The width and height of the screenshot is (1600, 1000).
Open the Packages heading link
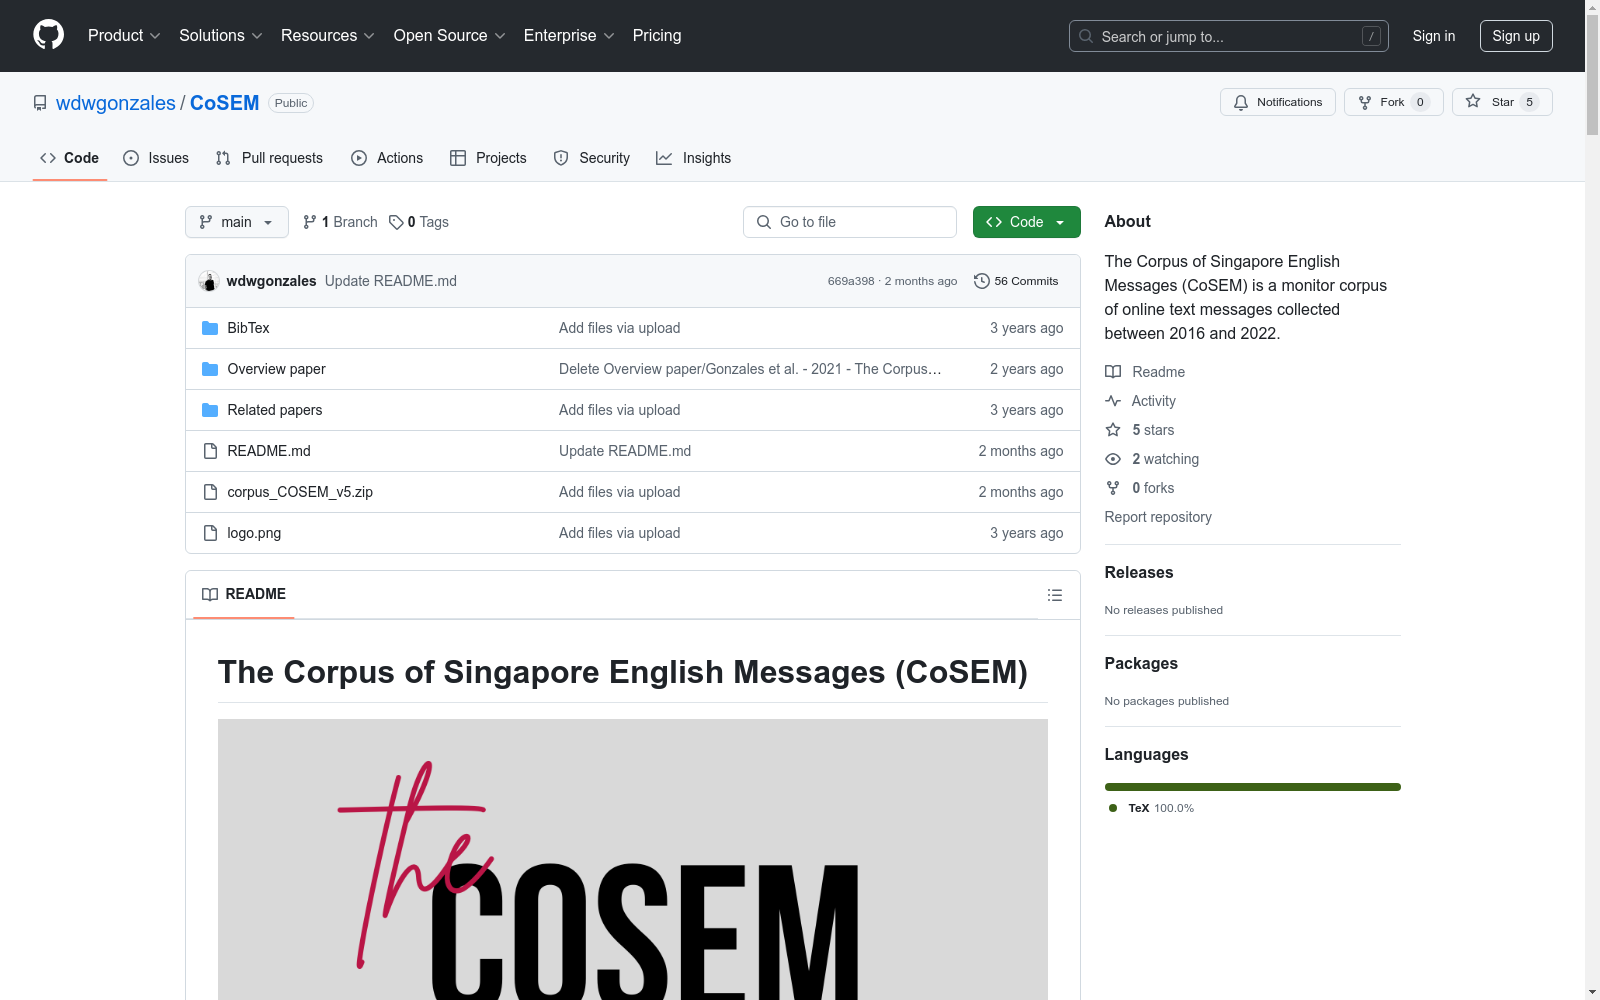pos(1141,663)
